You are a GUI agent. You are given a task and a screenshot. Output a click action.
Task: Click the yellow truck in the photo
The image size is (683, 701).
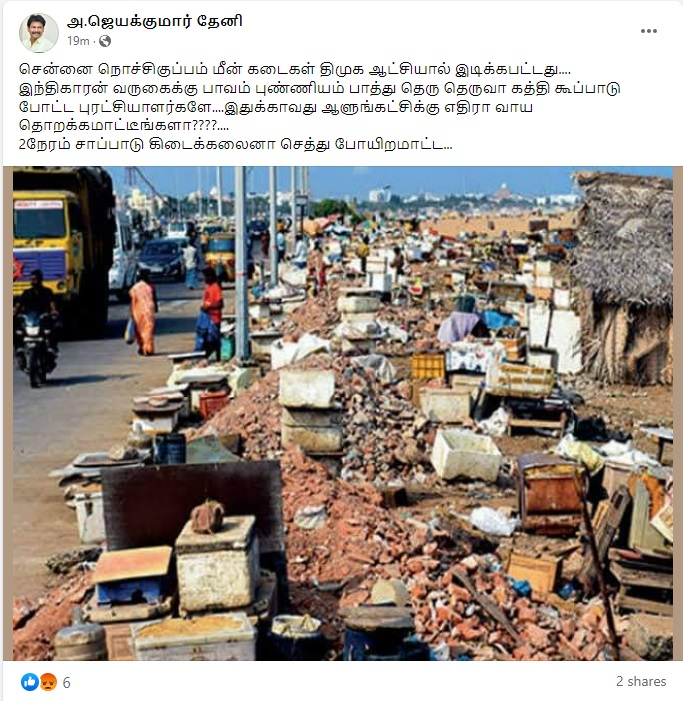click(x=63, y=248)
